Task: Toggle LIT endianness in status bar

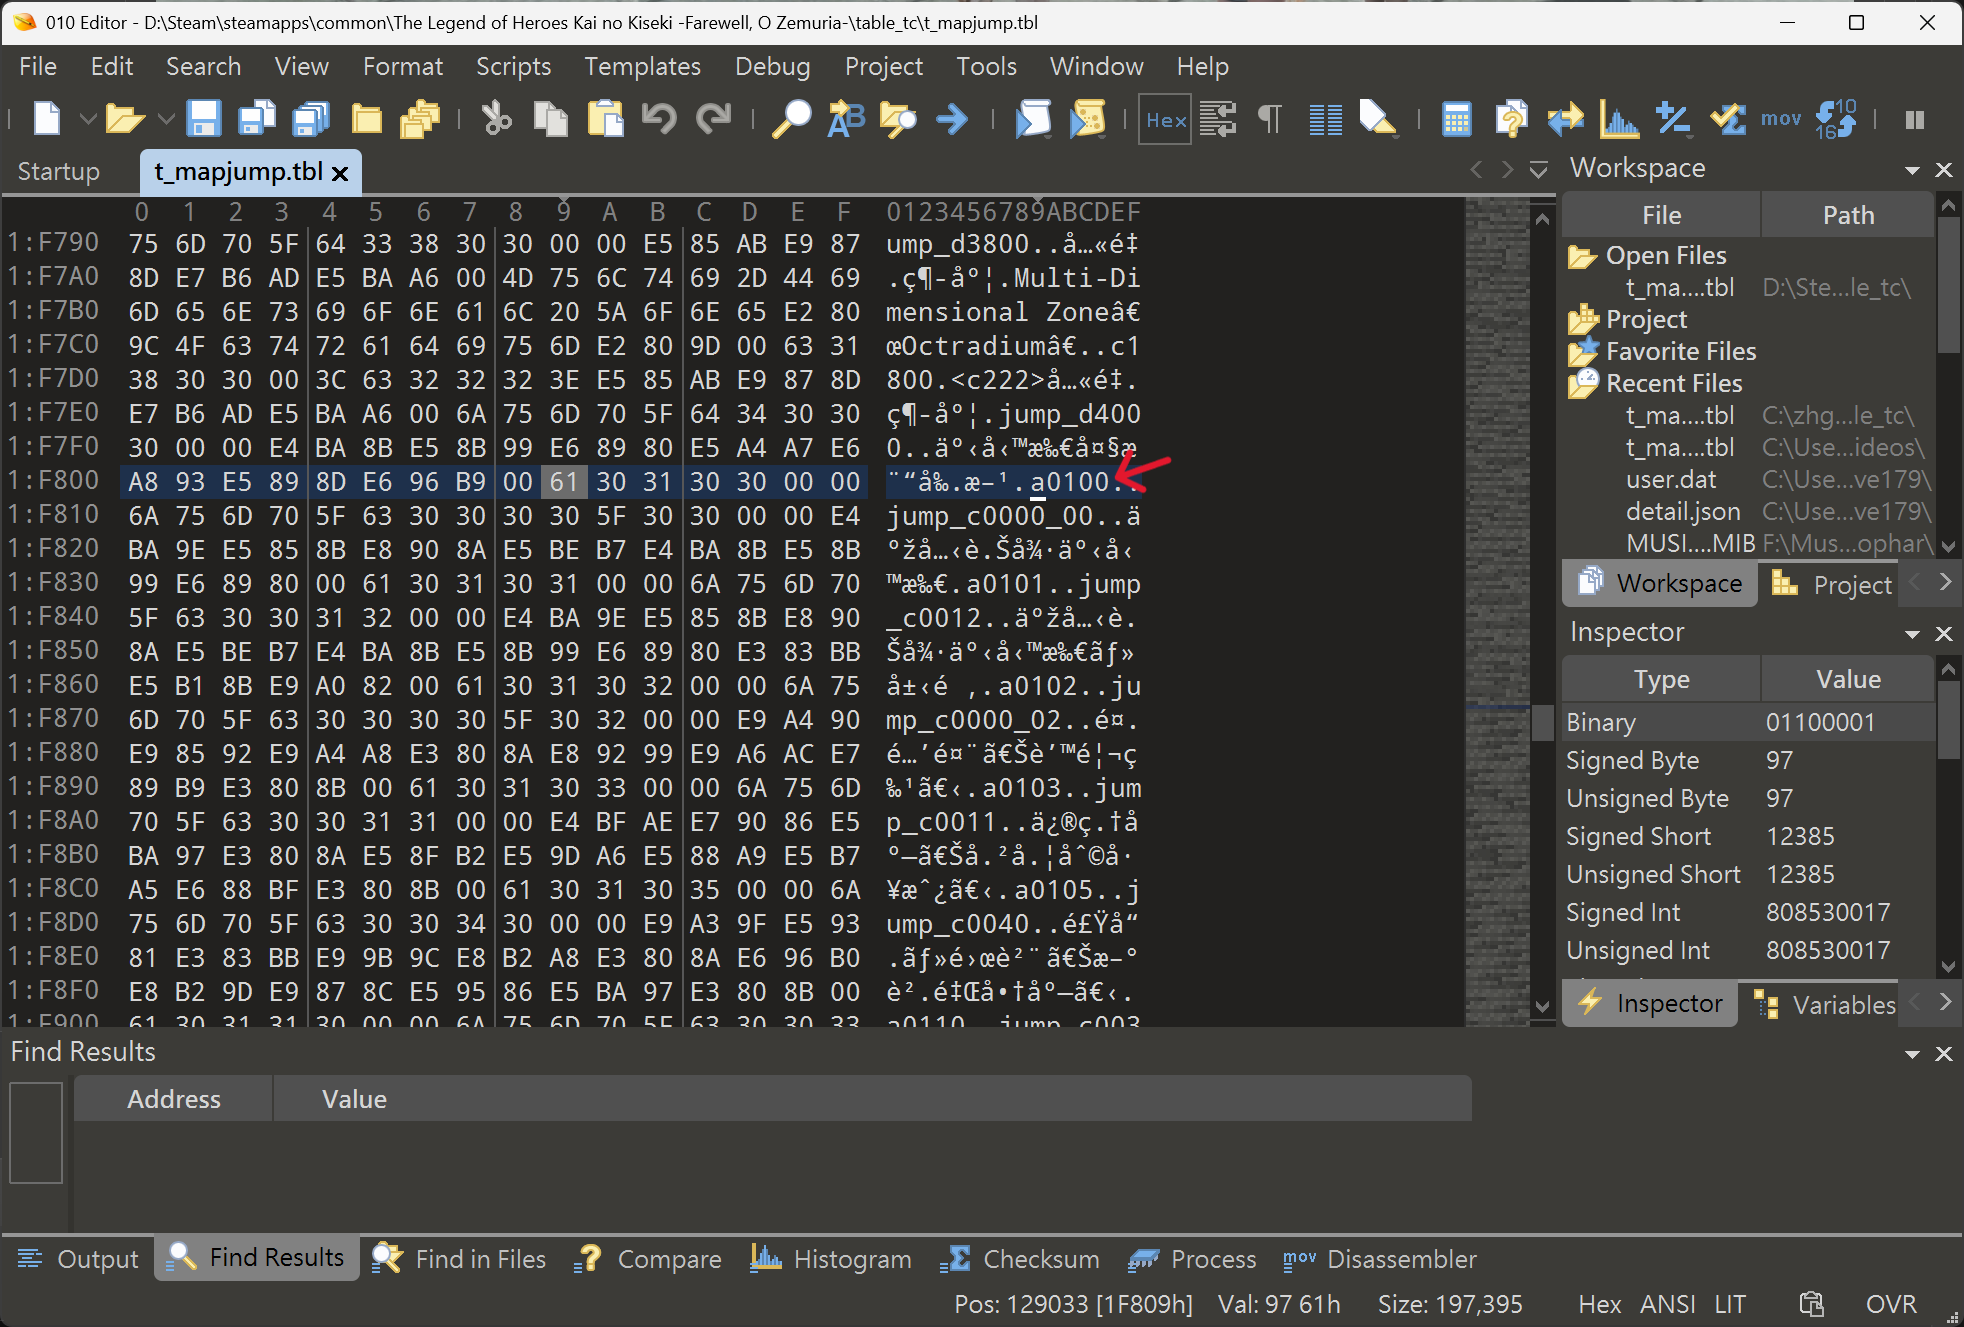Action: coord(1729,1304)
